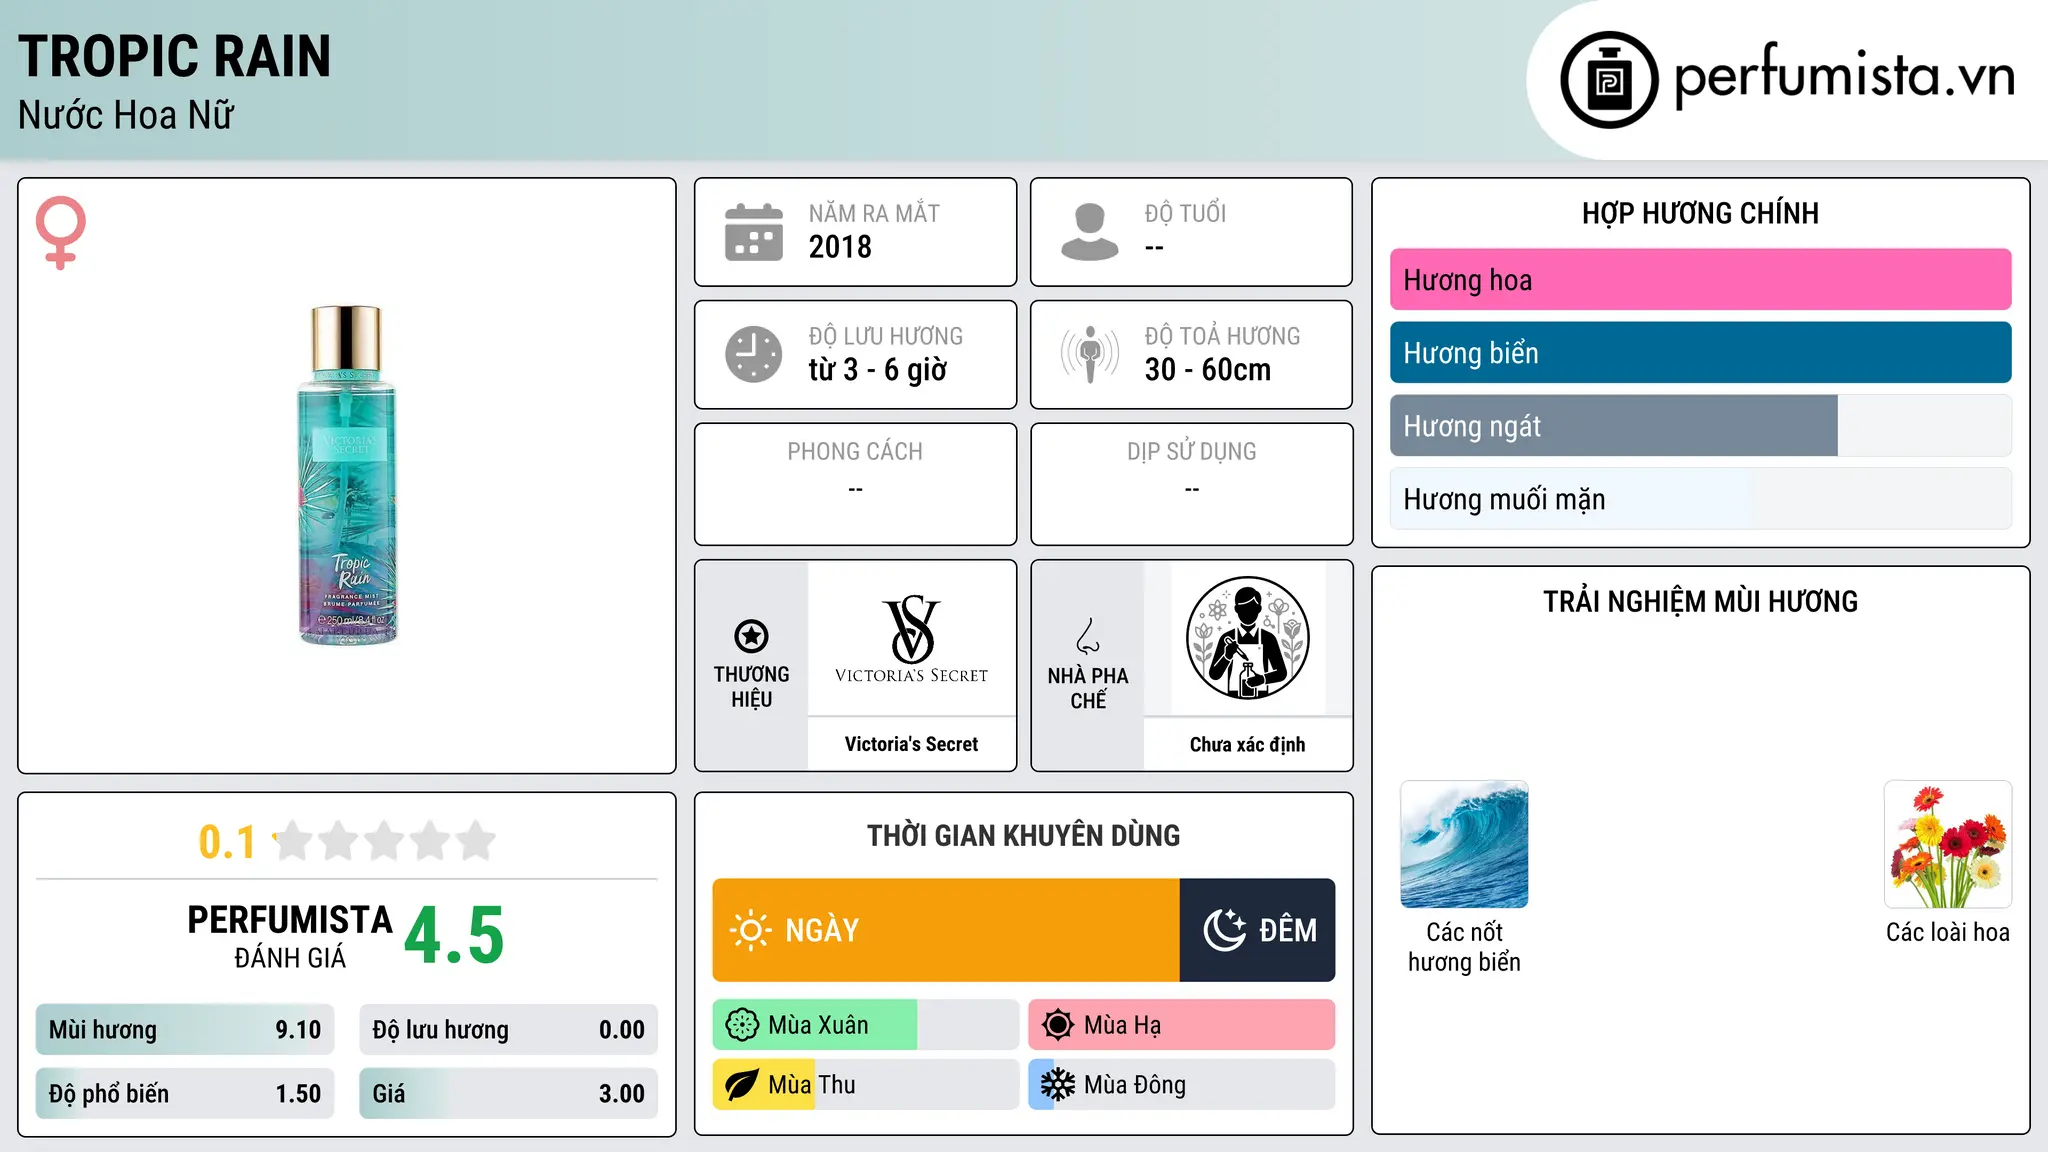Click the sillage icon beside Độ toả hương
2048x1152 pixels.
pos(1089,354)
